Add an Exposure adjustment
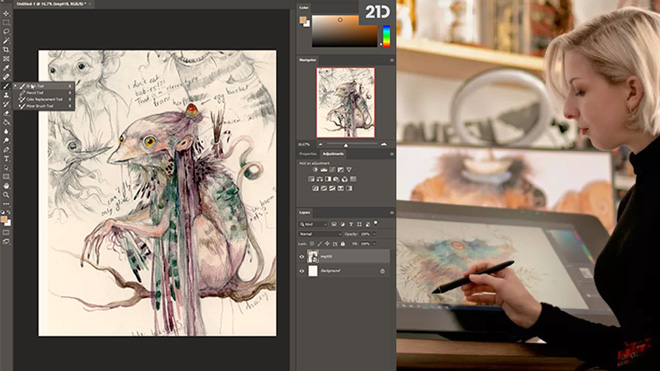The image size is (660, 371). [x=341, y=170]
